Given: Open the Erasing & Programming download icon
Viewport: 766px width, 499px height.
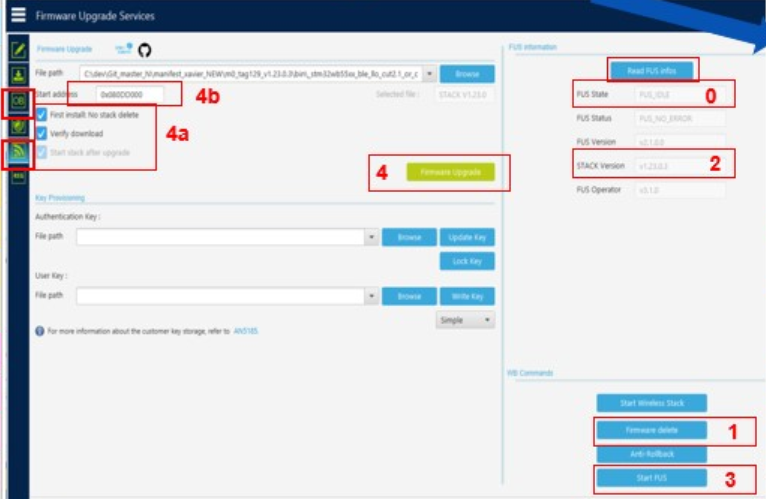Looking at the screenshot, I should [19, 75].
